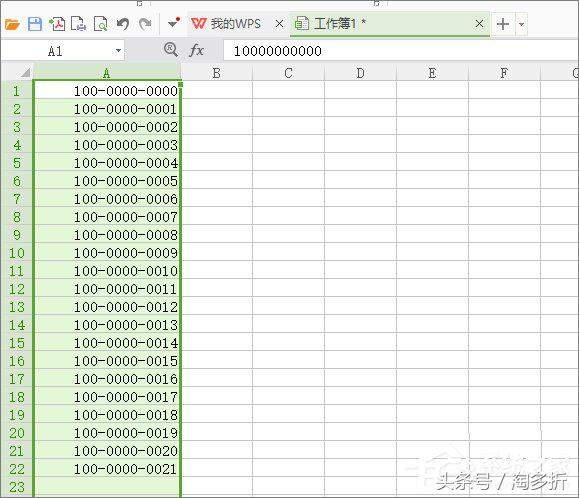
Task: Save the workbook with the floppy disk icon
Action: click(x=35, y=24)
